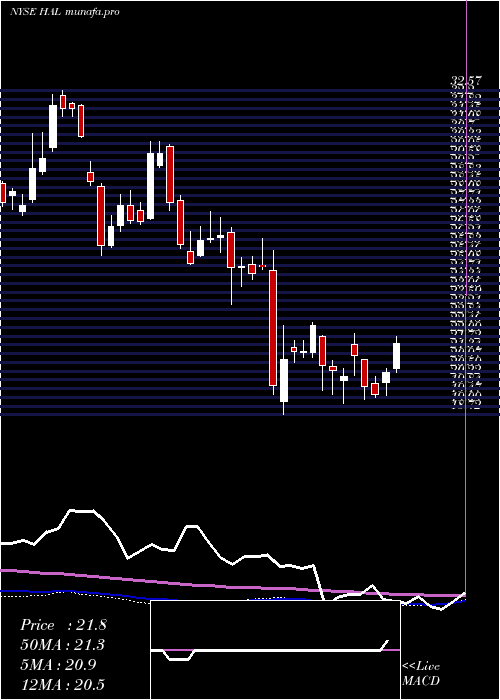This screenshot has width=500, height=700.
Task: Click the MACD inset panel
Action: click(275, 650)
